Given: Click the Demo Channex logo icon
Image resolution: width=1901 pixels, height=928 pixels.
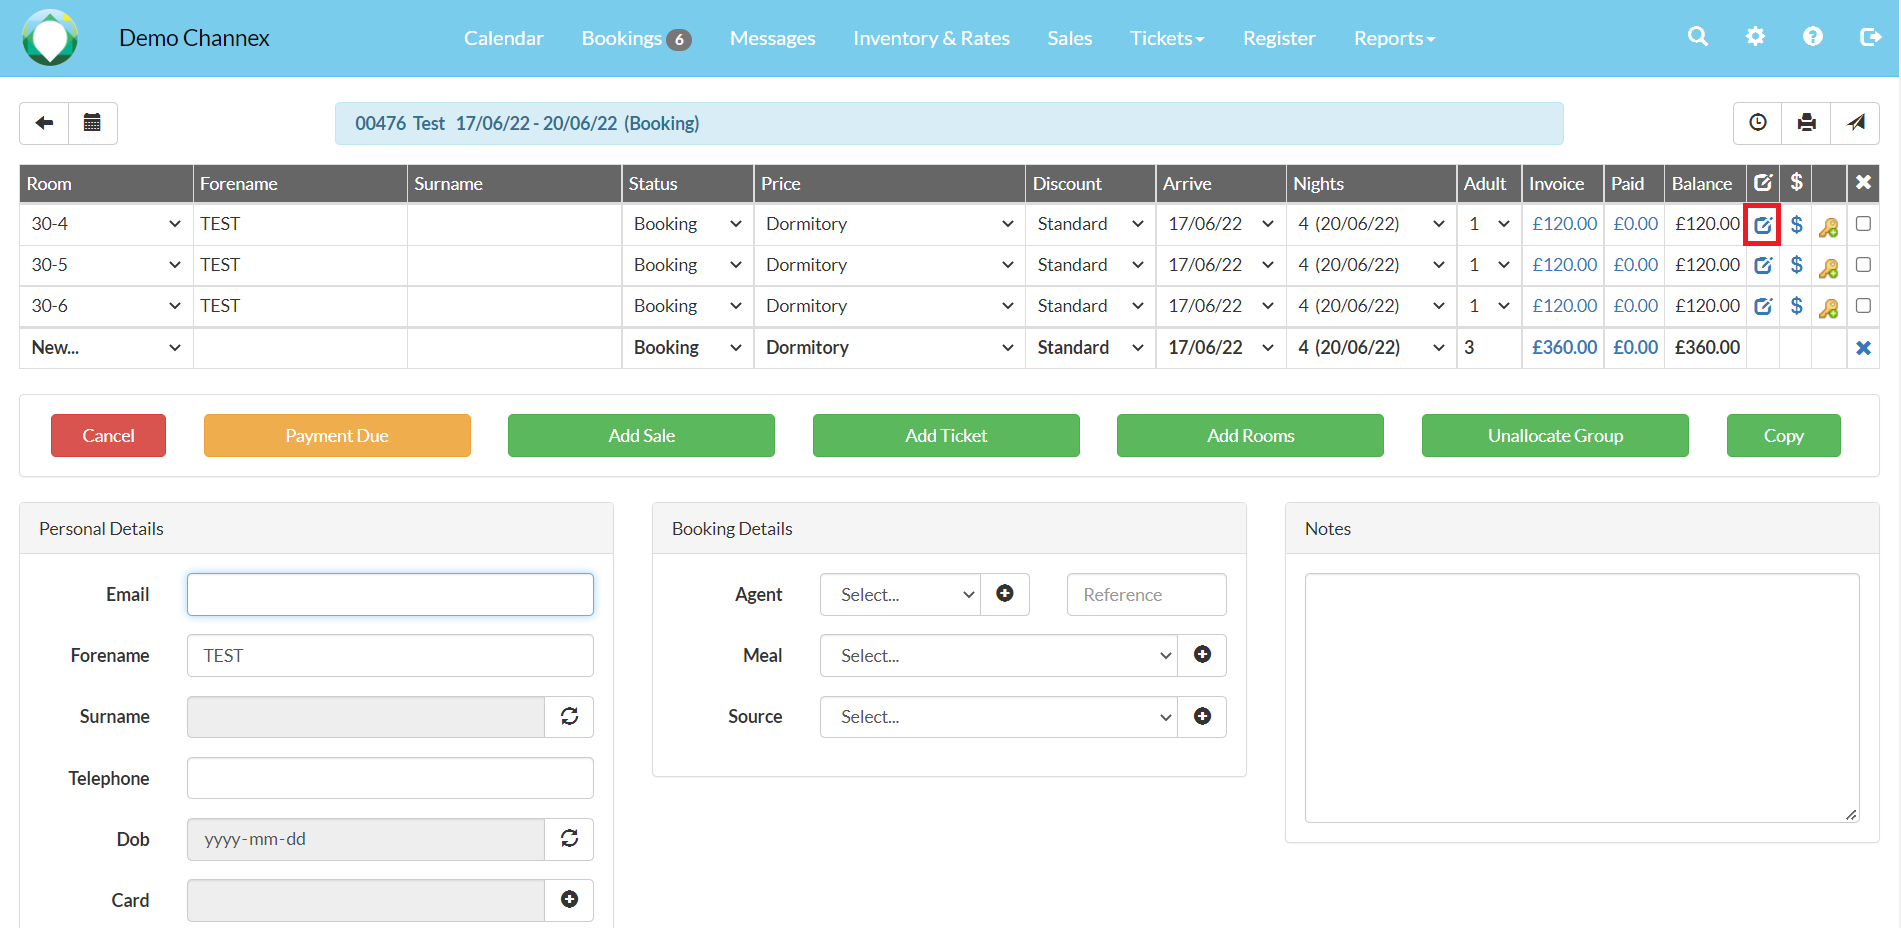Looking at the screenshot, I should point(50,38).
